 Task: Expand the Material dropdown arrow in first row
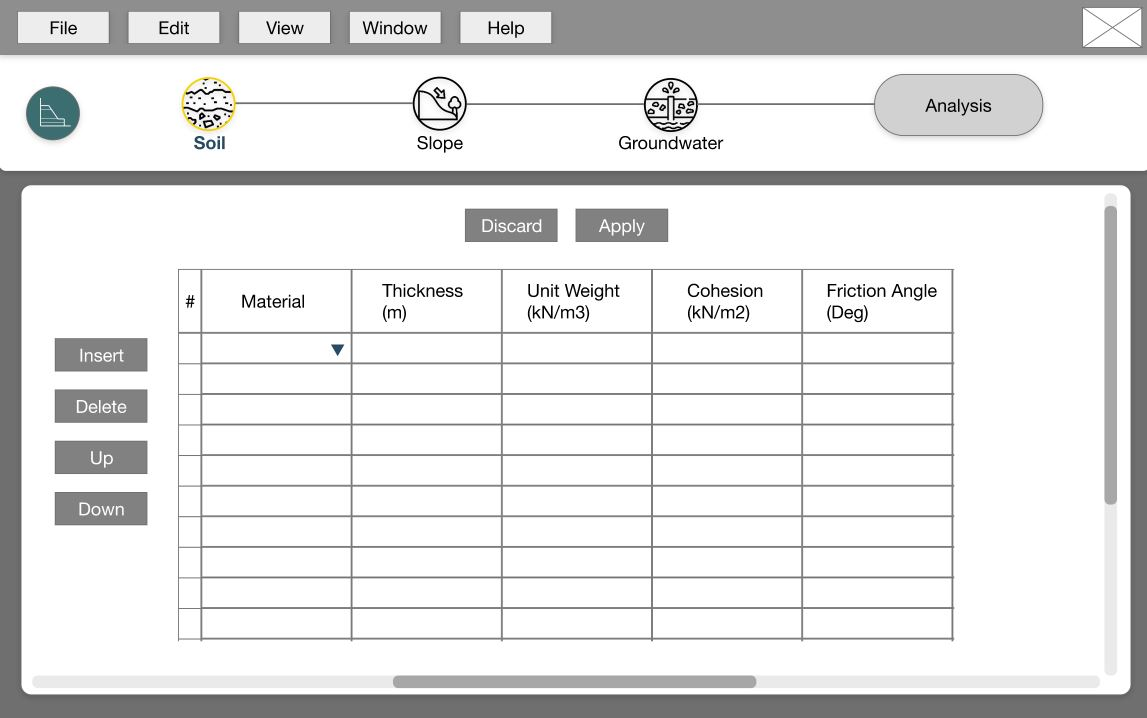pos(337,350)
